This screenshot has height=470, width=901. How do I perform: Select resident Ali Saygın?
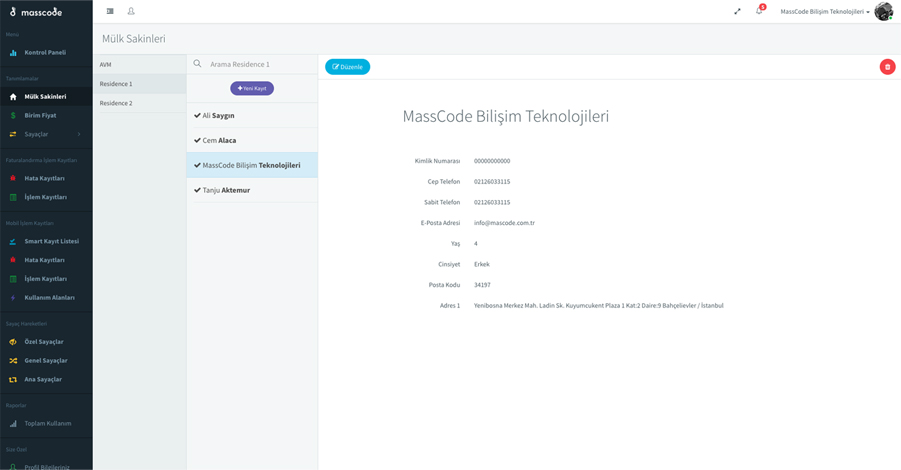coord(252,115)
